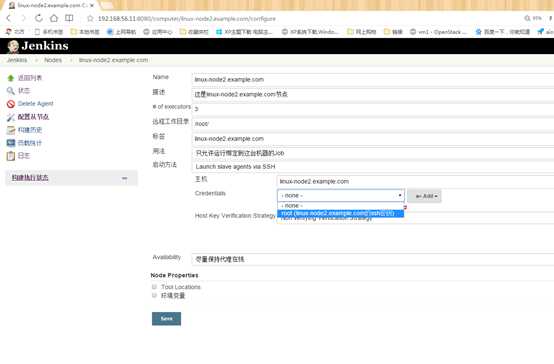Open the Add credentials dropdown button

click(x=424, y=196)
